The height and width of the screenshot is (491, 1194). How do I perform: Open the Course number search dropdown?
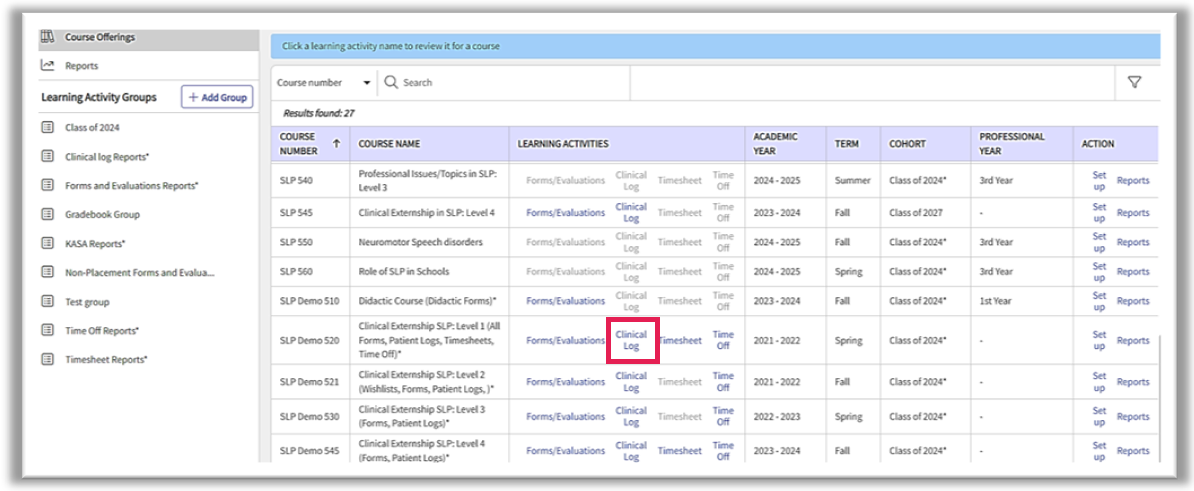coord(324,83)
